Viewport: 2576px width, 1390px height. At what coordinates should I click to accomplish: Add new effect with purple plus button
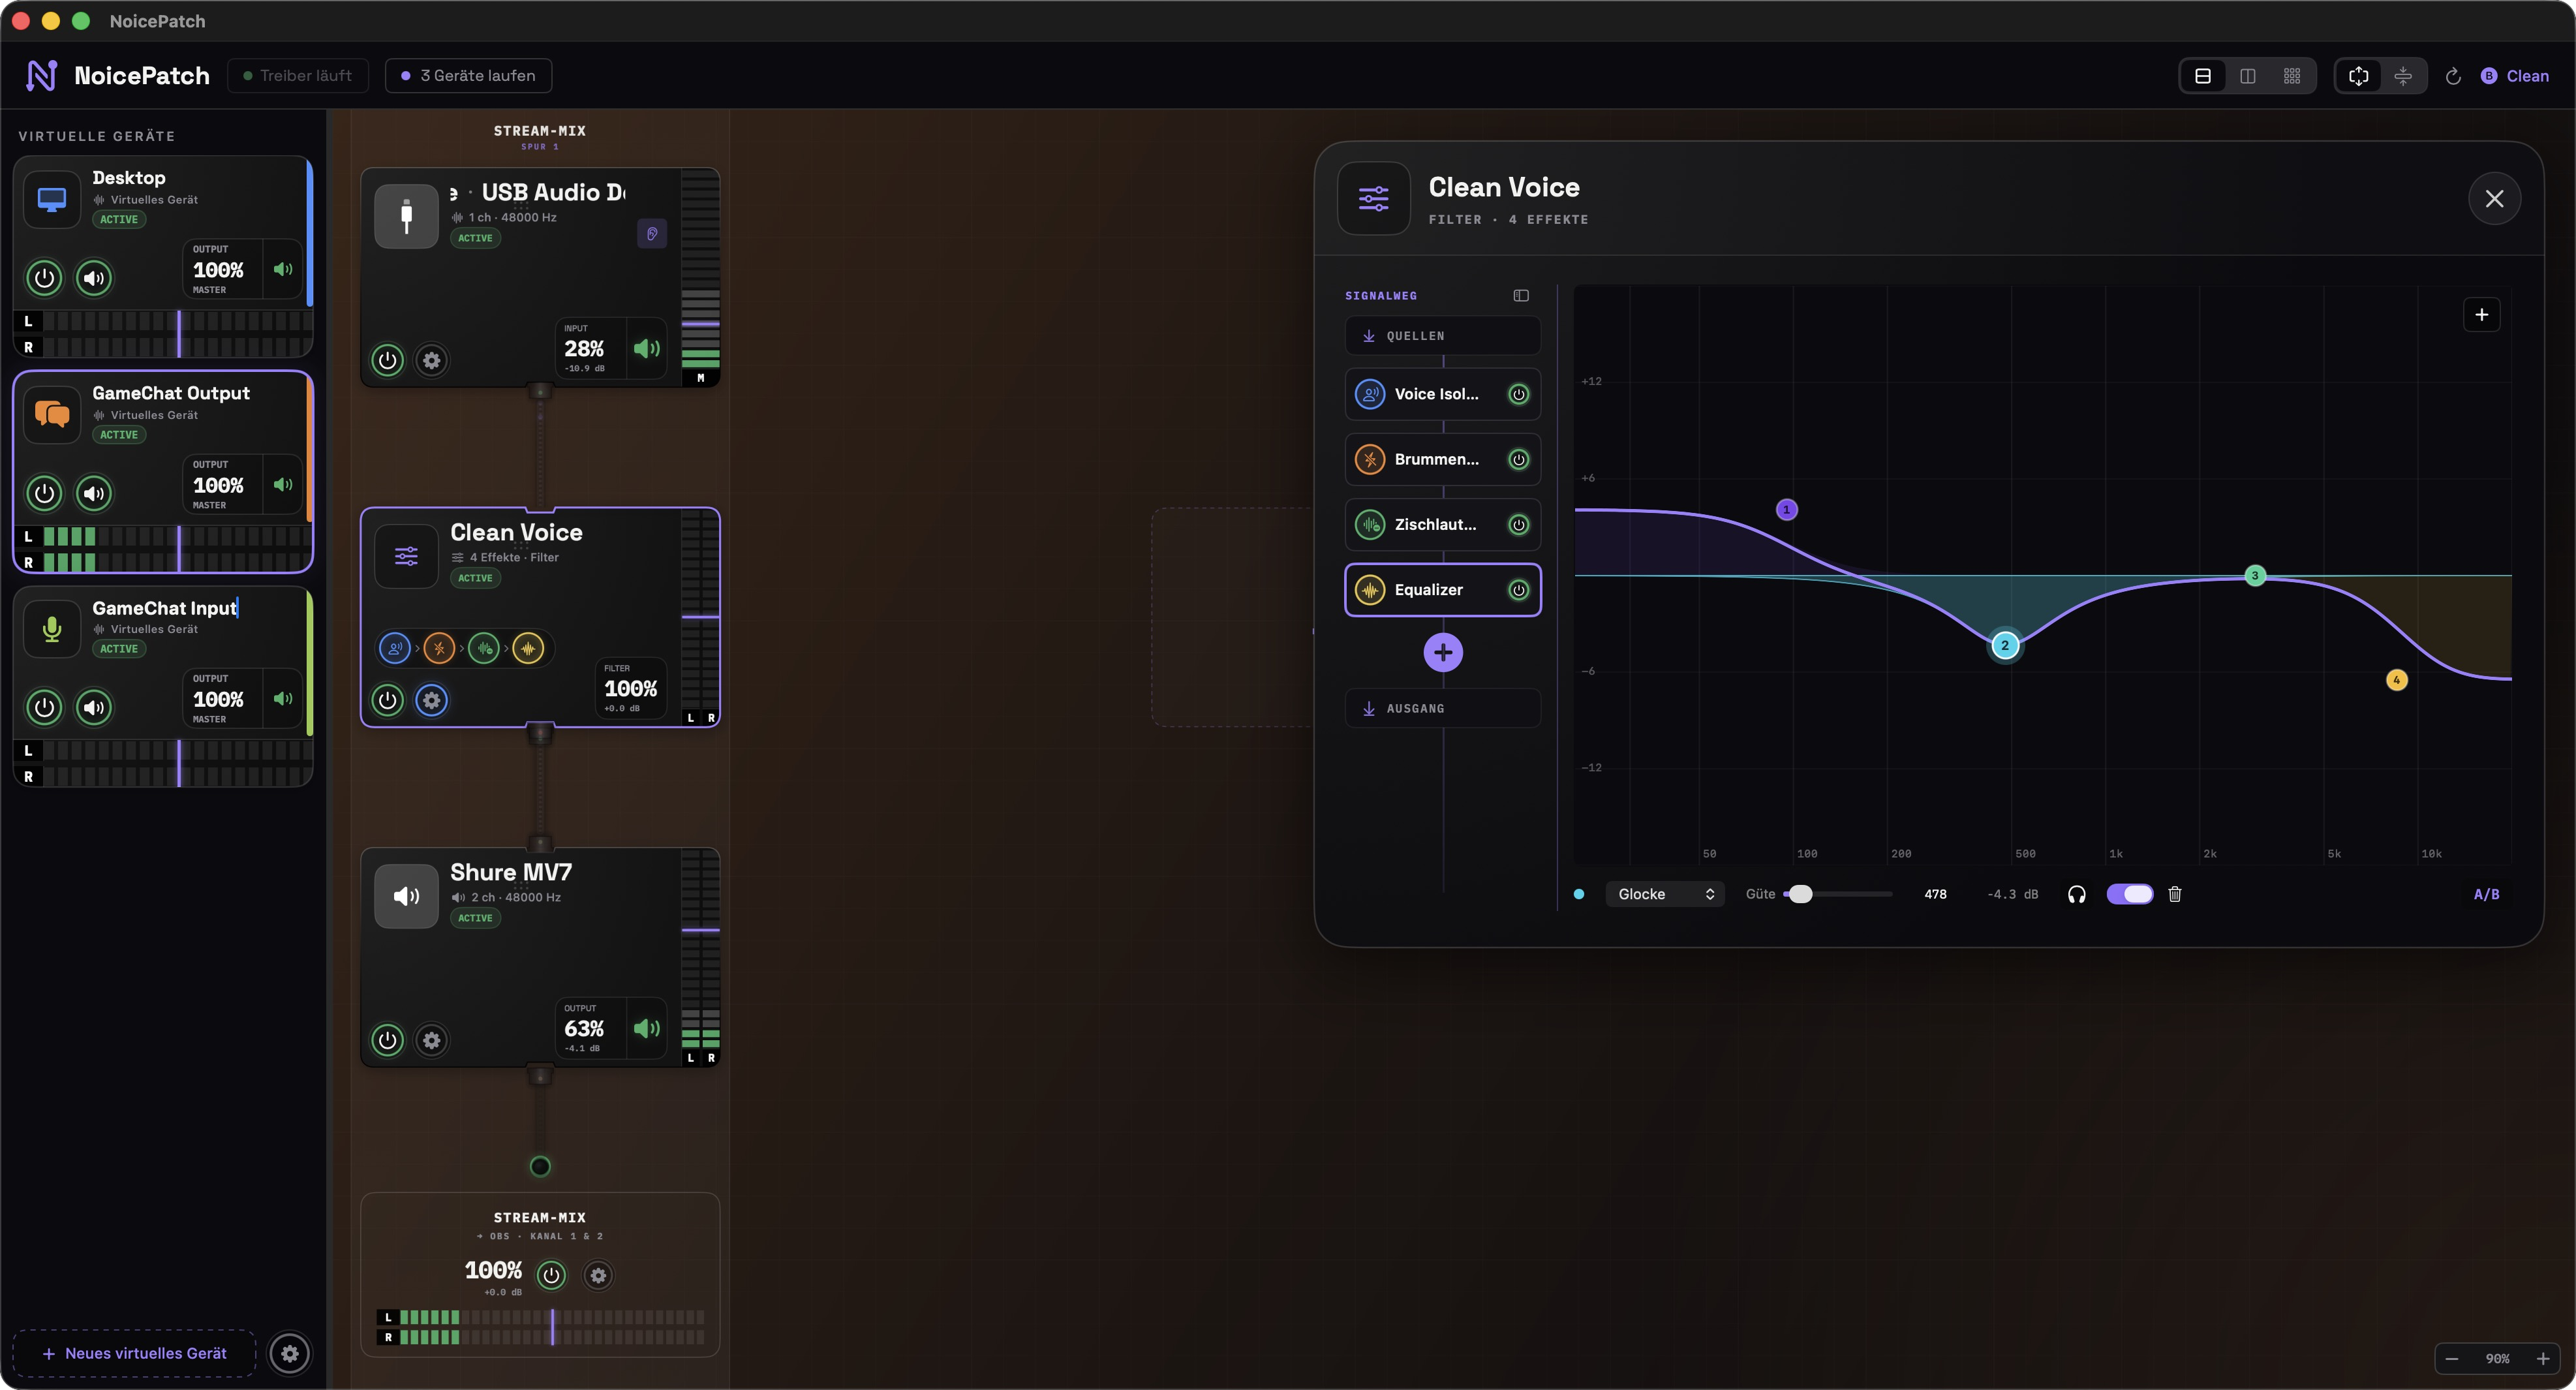click(x=1443, y=653)
